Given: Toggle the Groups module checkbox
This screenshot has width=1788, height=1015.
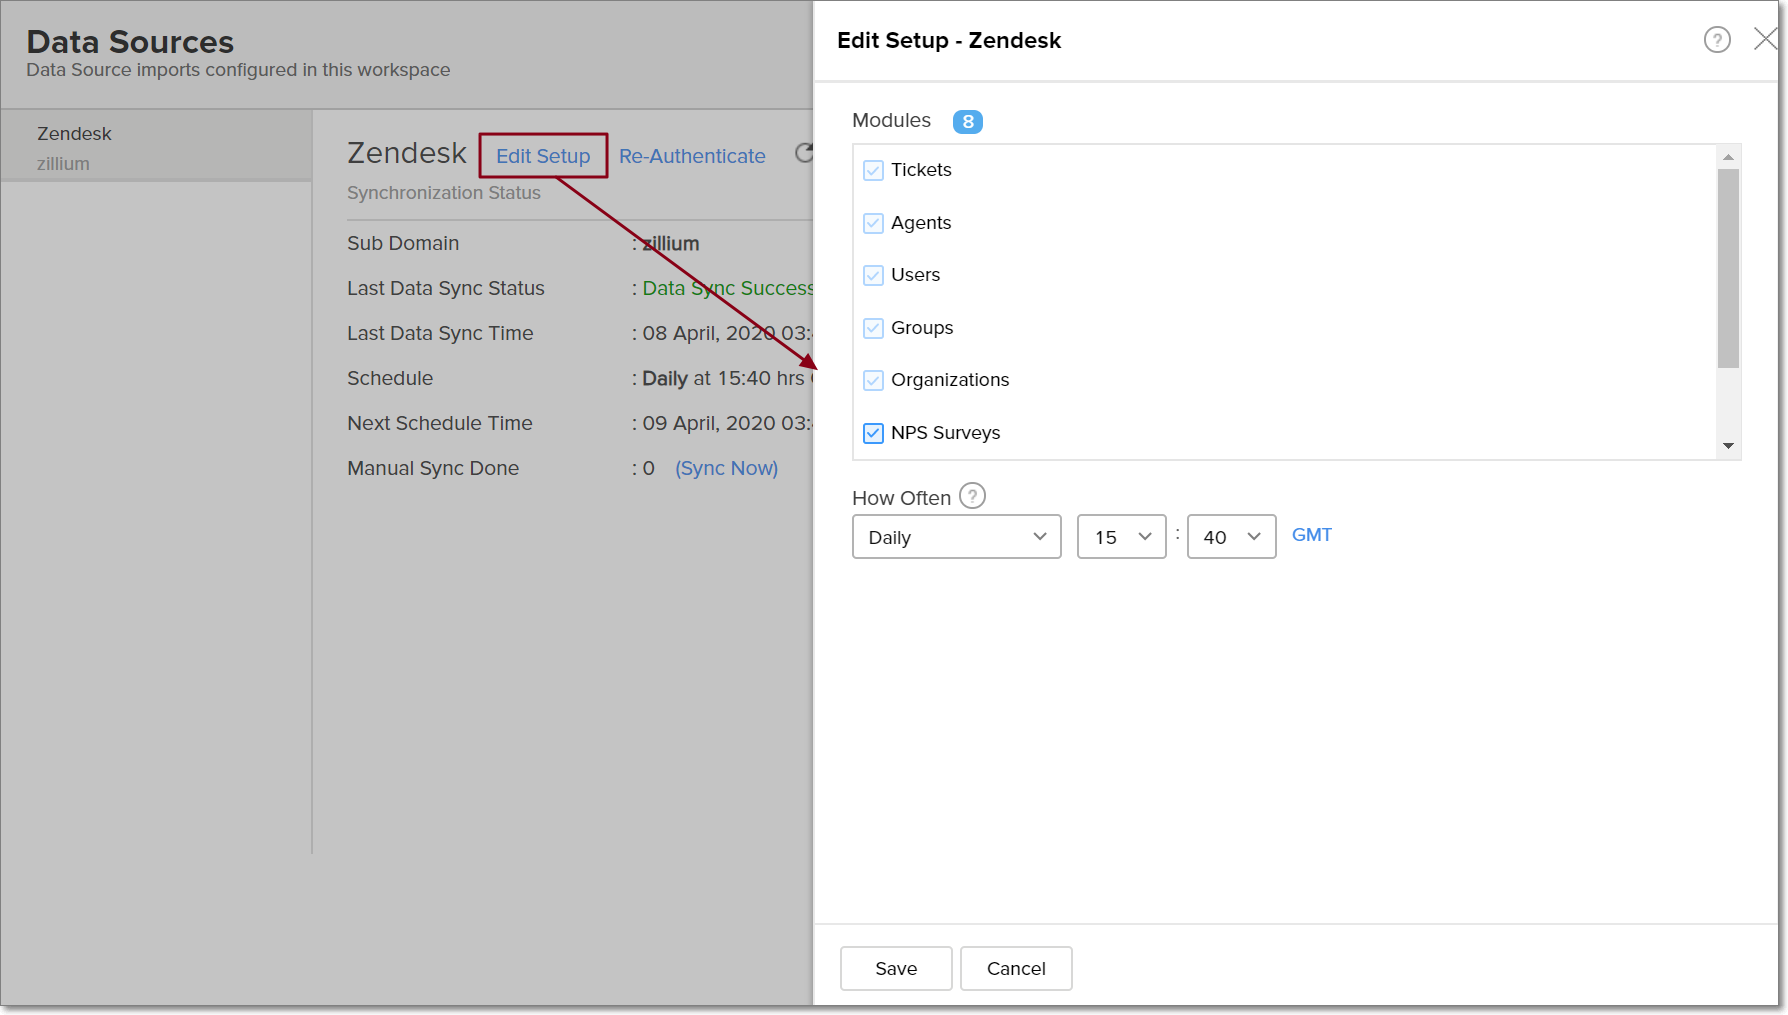Looking at the screenshot, I should coord(873,328).
